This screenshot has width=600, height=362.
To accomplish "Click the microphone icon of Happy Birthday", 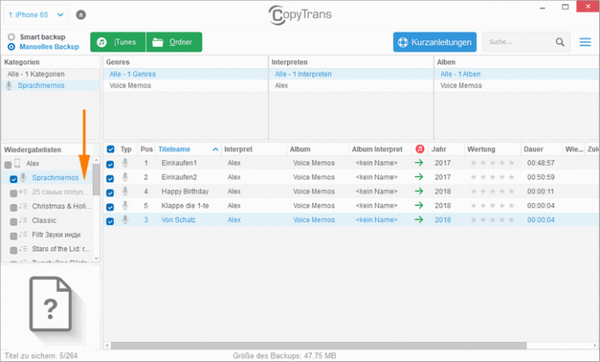I will [x=125, y=191].
